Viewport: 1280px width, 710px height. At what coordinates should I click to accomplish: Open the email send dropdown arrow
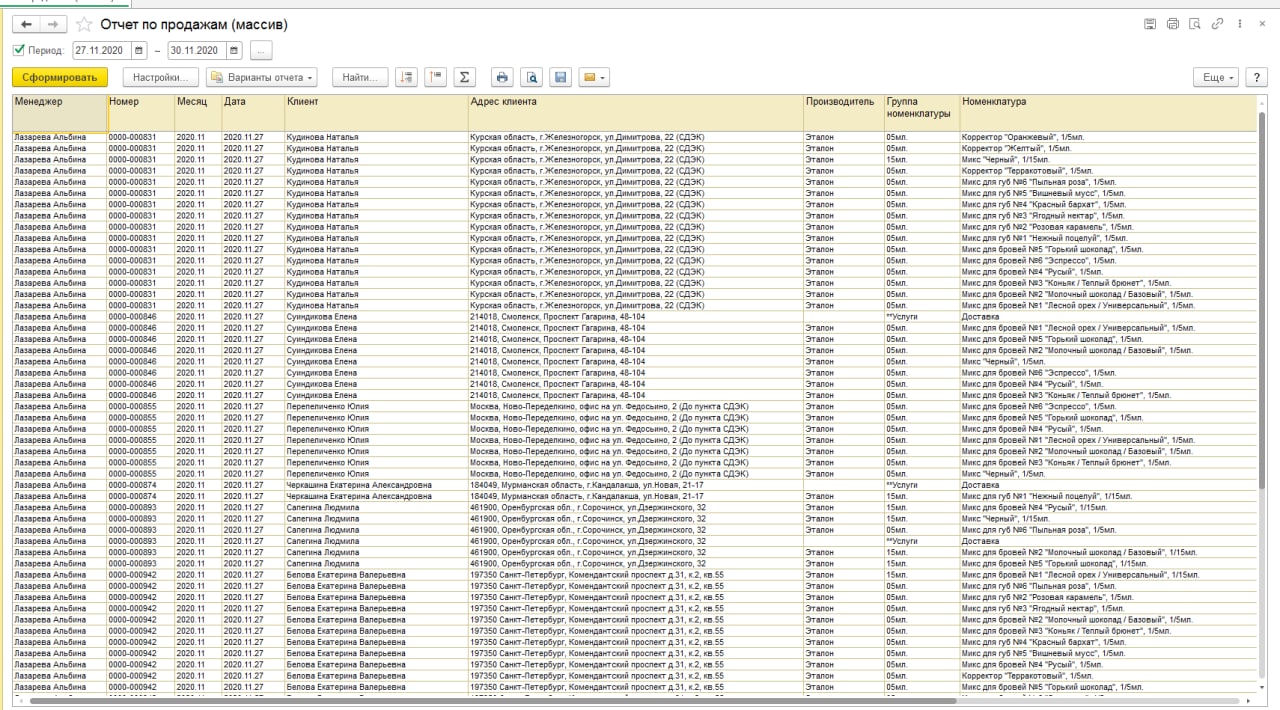coord(604,77)
